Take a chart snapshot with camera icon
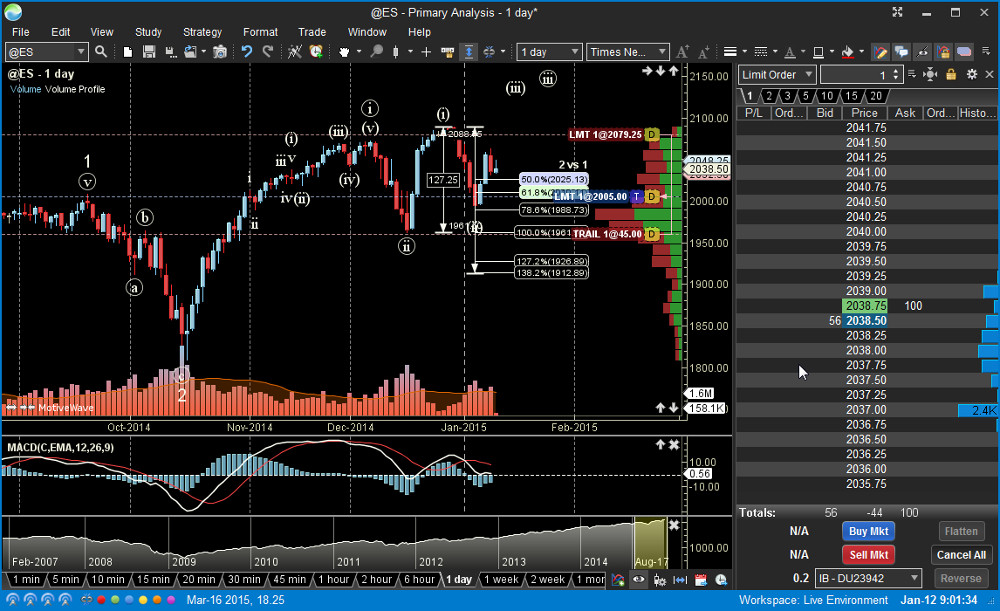 219,52
